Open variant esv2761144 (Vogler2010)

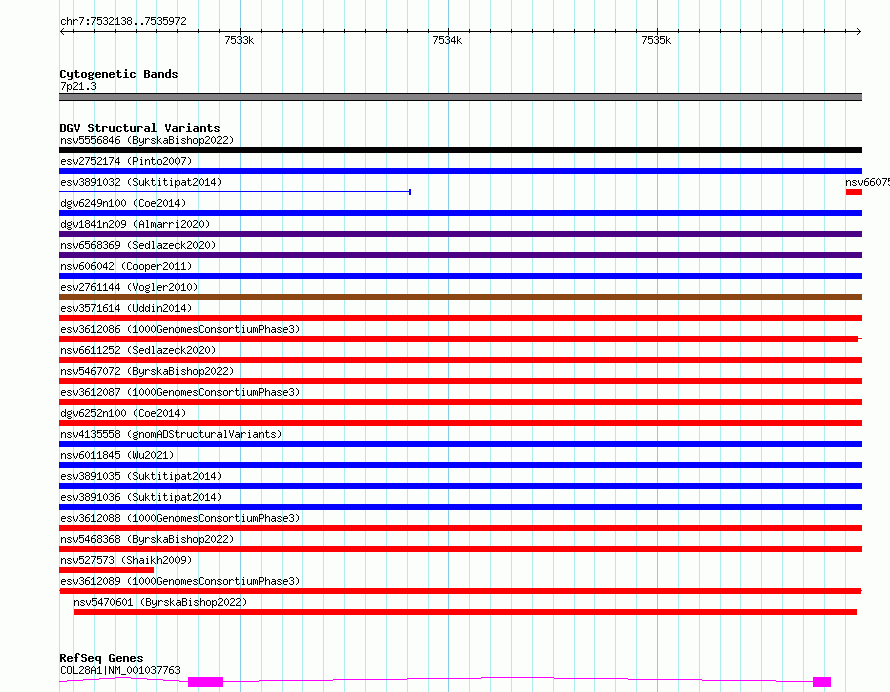click(129, 287)
